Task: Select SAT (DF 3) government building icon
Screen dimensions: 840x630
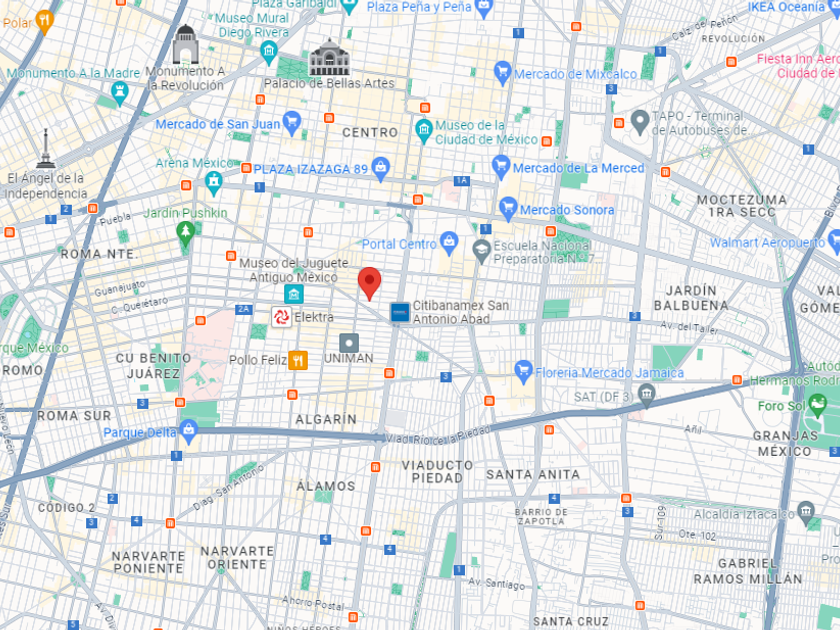Action: tap(647, 396)
